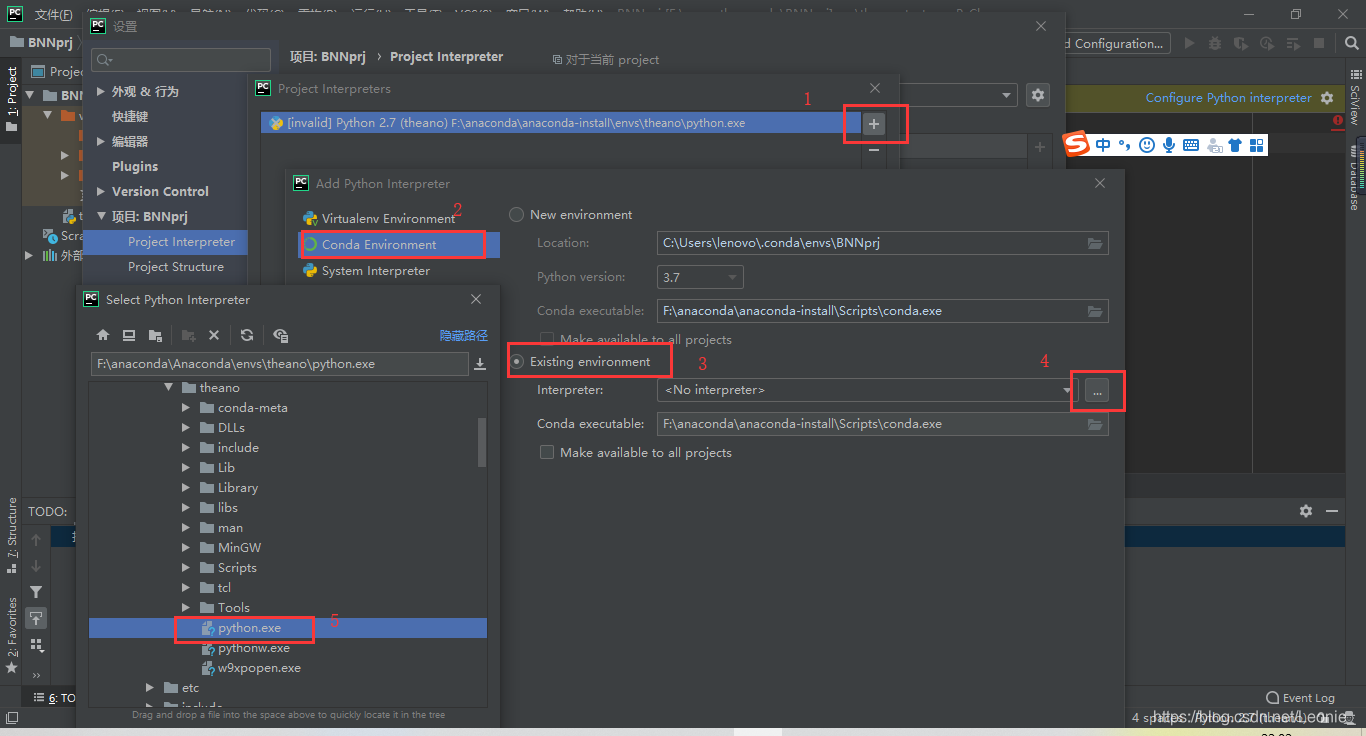The width and height of the screenshot is (1366, 736).
Task: Toggle show hidden files and directories
Action: pyautogui.click(x=280, y=335)
